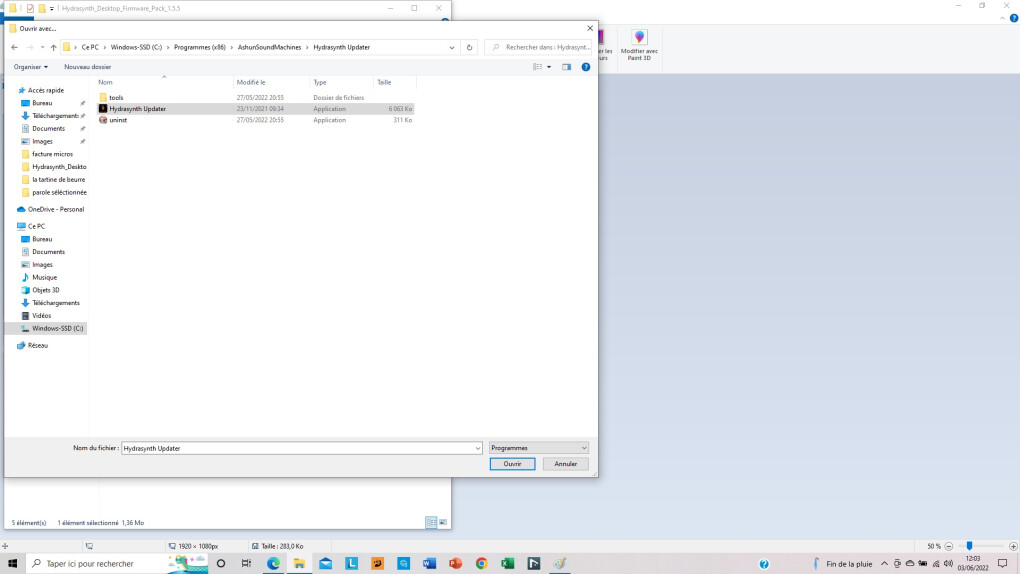Viewport: 1020px width, 574px height.
Task: Select Windows-SSD (C:) drive in sidebar
Action: (x=57, y=329)
